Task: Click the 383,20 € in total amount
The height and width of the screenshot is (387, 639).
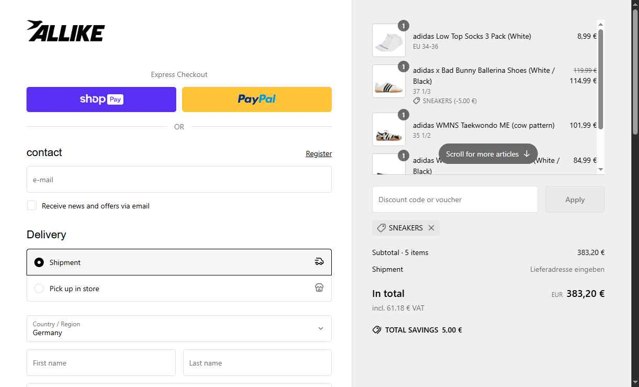Action: [x=585, y=294]
